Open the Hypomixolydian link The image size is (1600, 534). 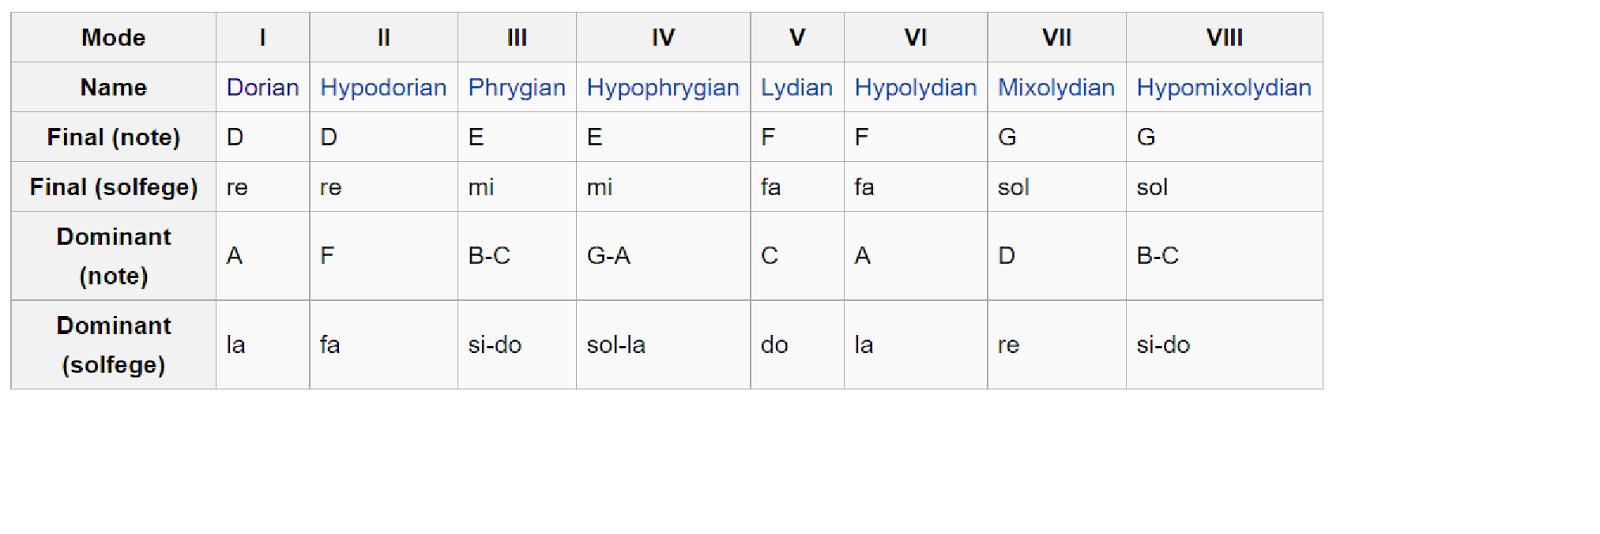(1223, 87)
